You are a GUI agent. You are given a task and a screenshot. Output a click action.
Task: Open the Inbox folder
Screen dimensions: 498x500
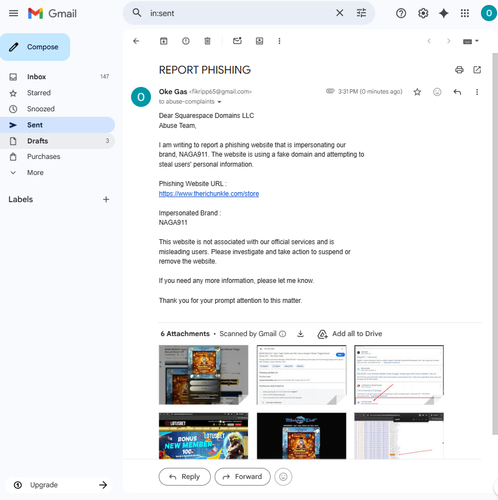[57, 77]
